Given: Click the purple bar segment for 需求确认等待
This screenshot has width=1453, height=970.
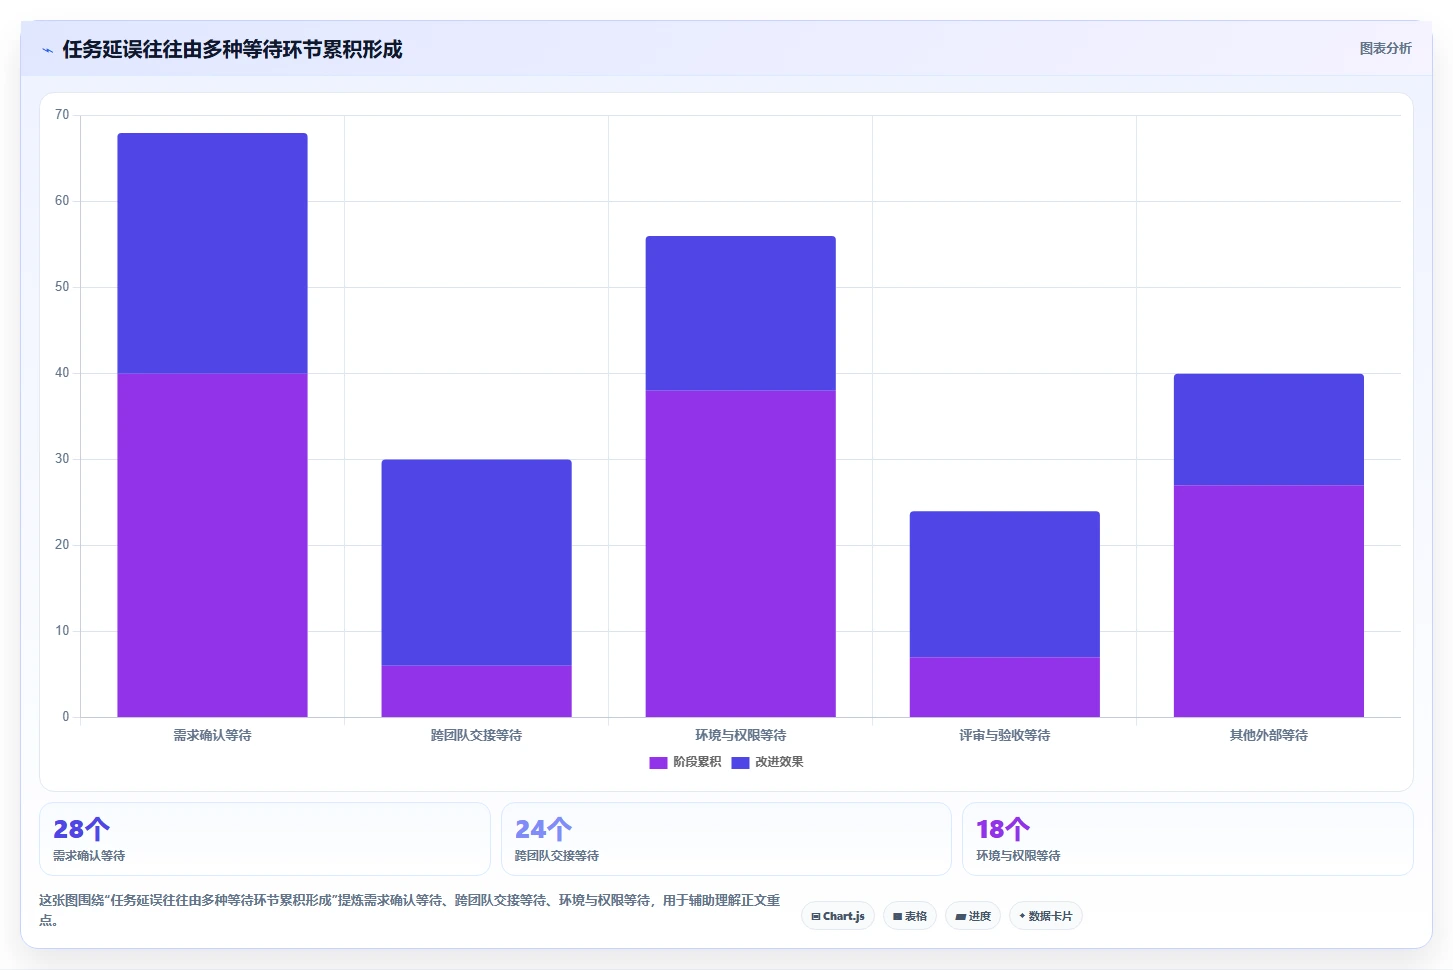Looking at the screenshot, I should (x=212, y=545).
